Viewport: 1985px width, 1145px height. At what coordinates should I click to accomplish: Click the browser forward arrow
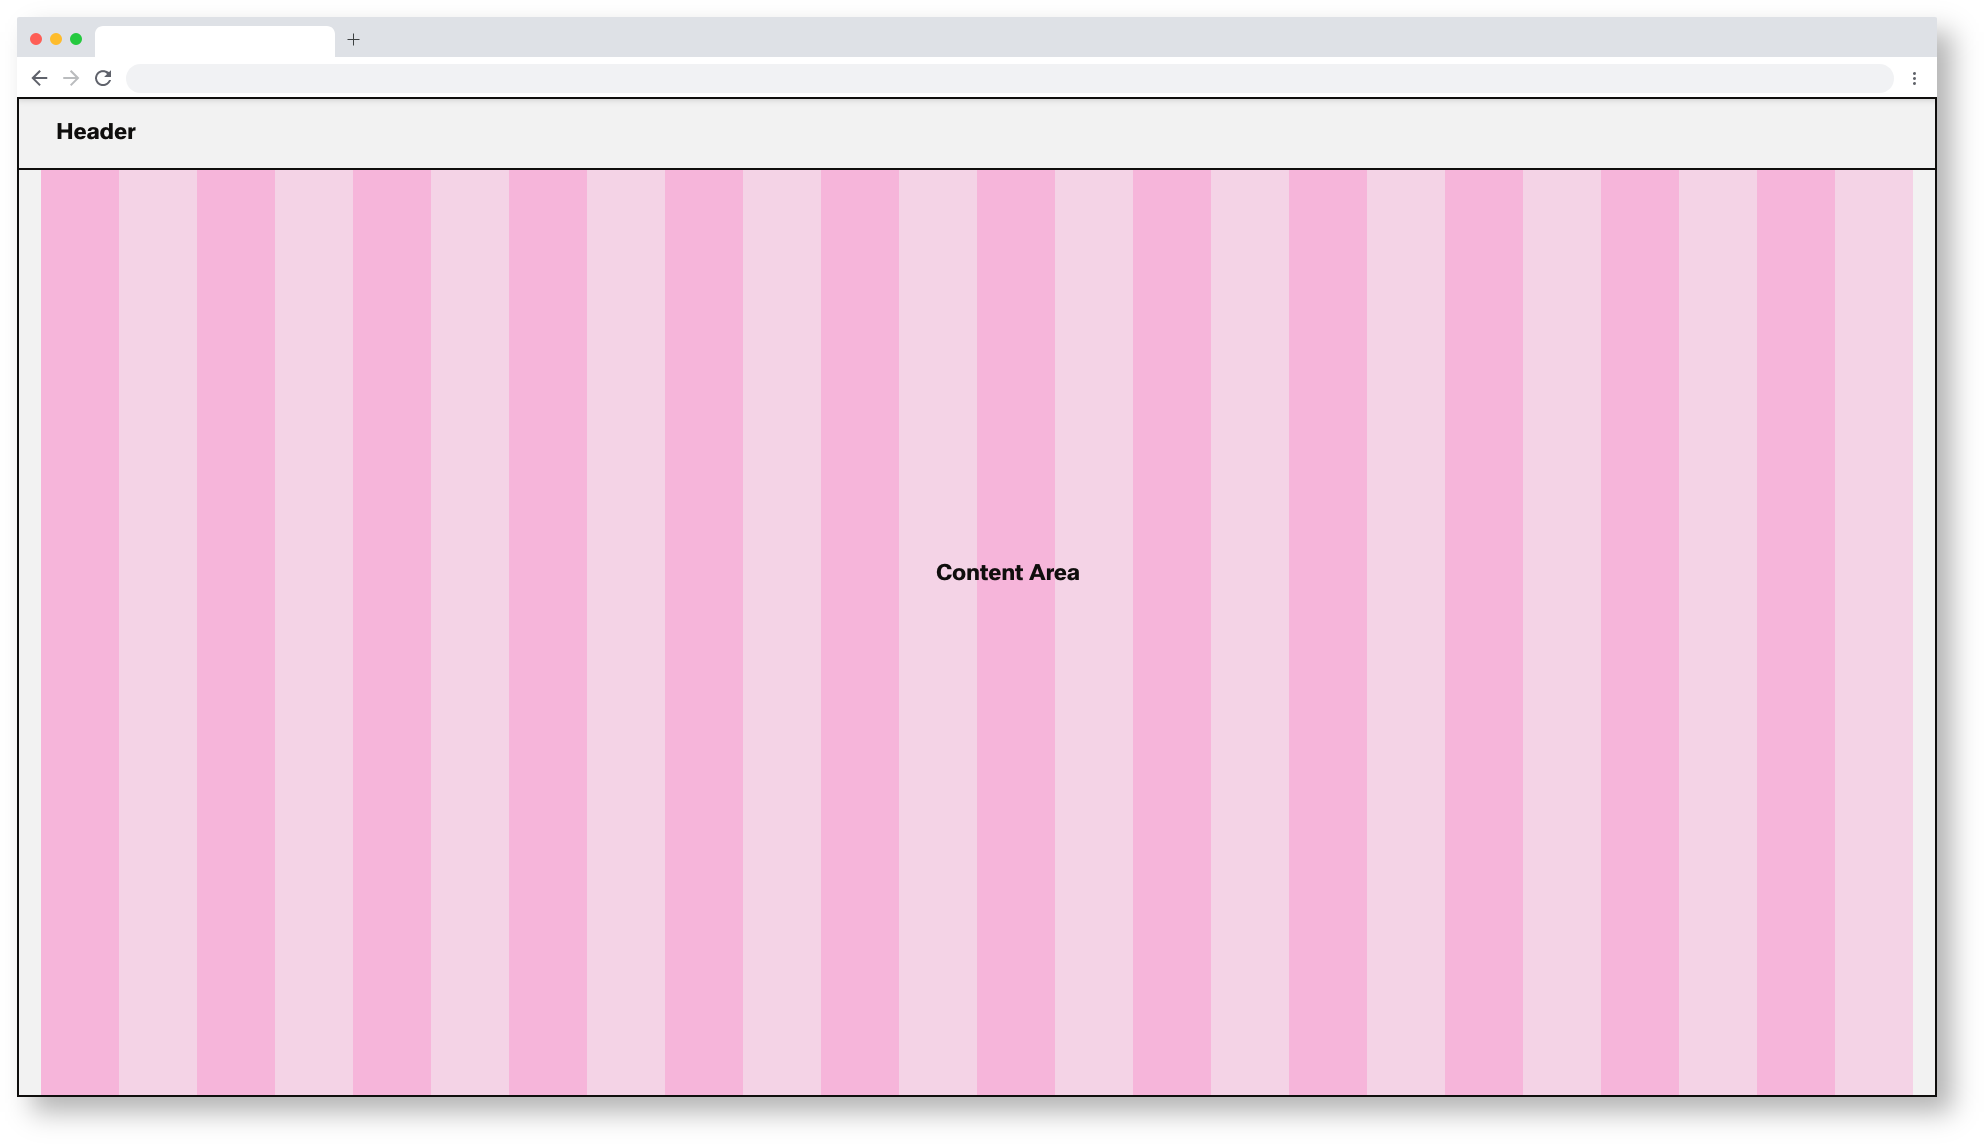[71, 78]
